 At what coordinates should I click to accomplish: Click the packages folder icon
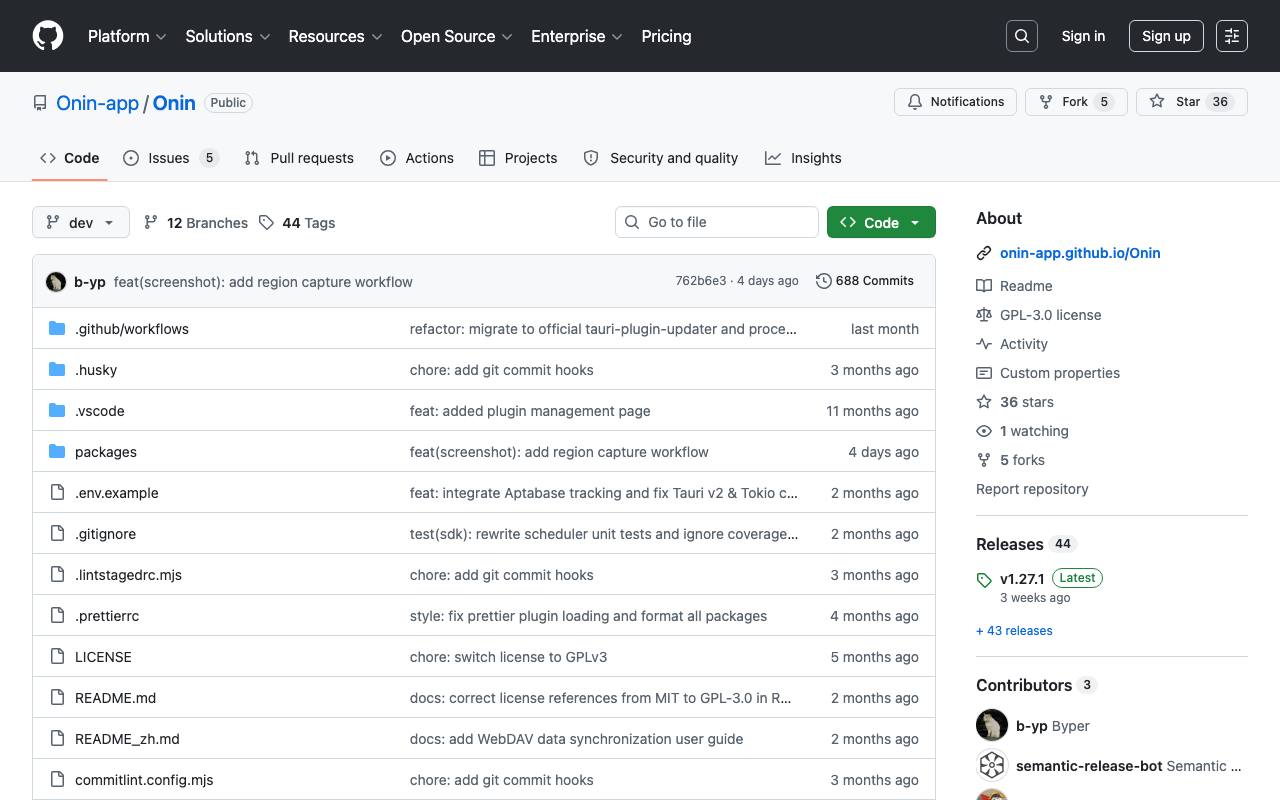[57, 452]
